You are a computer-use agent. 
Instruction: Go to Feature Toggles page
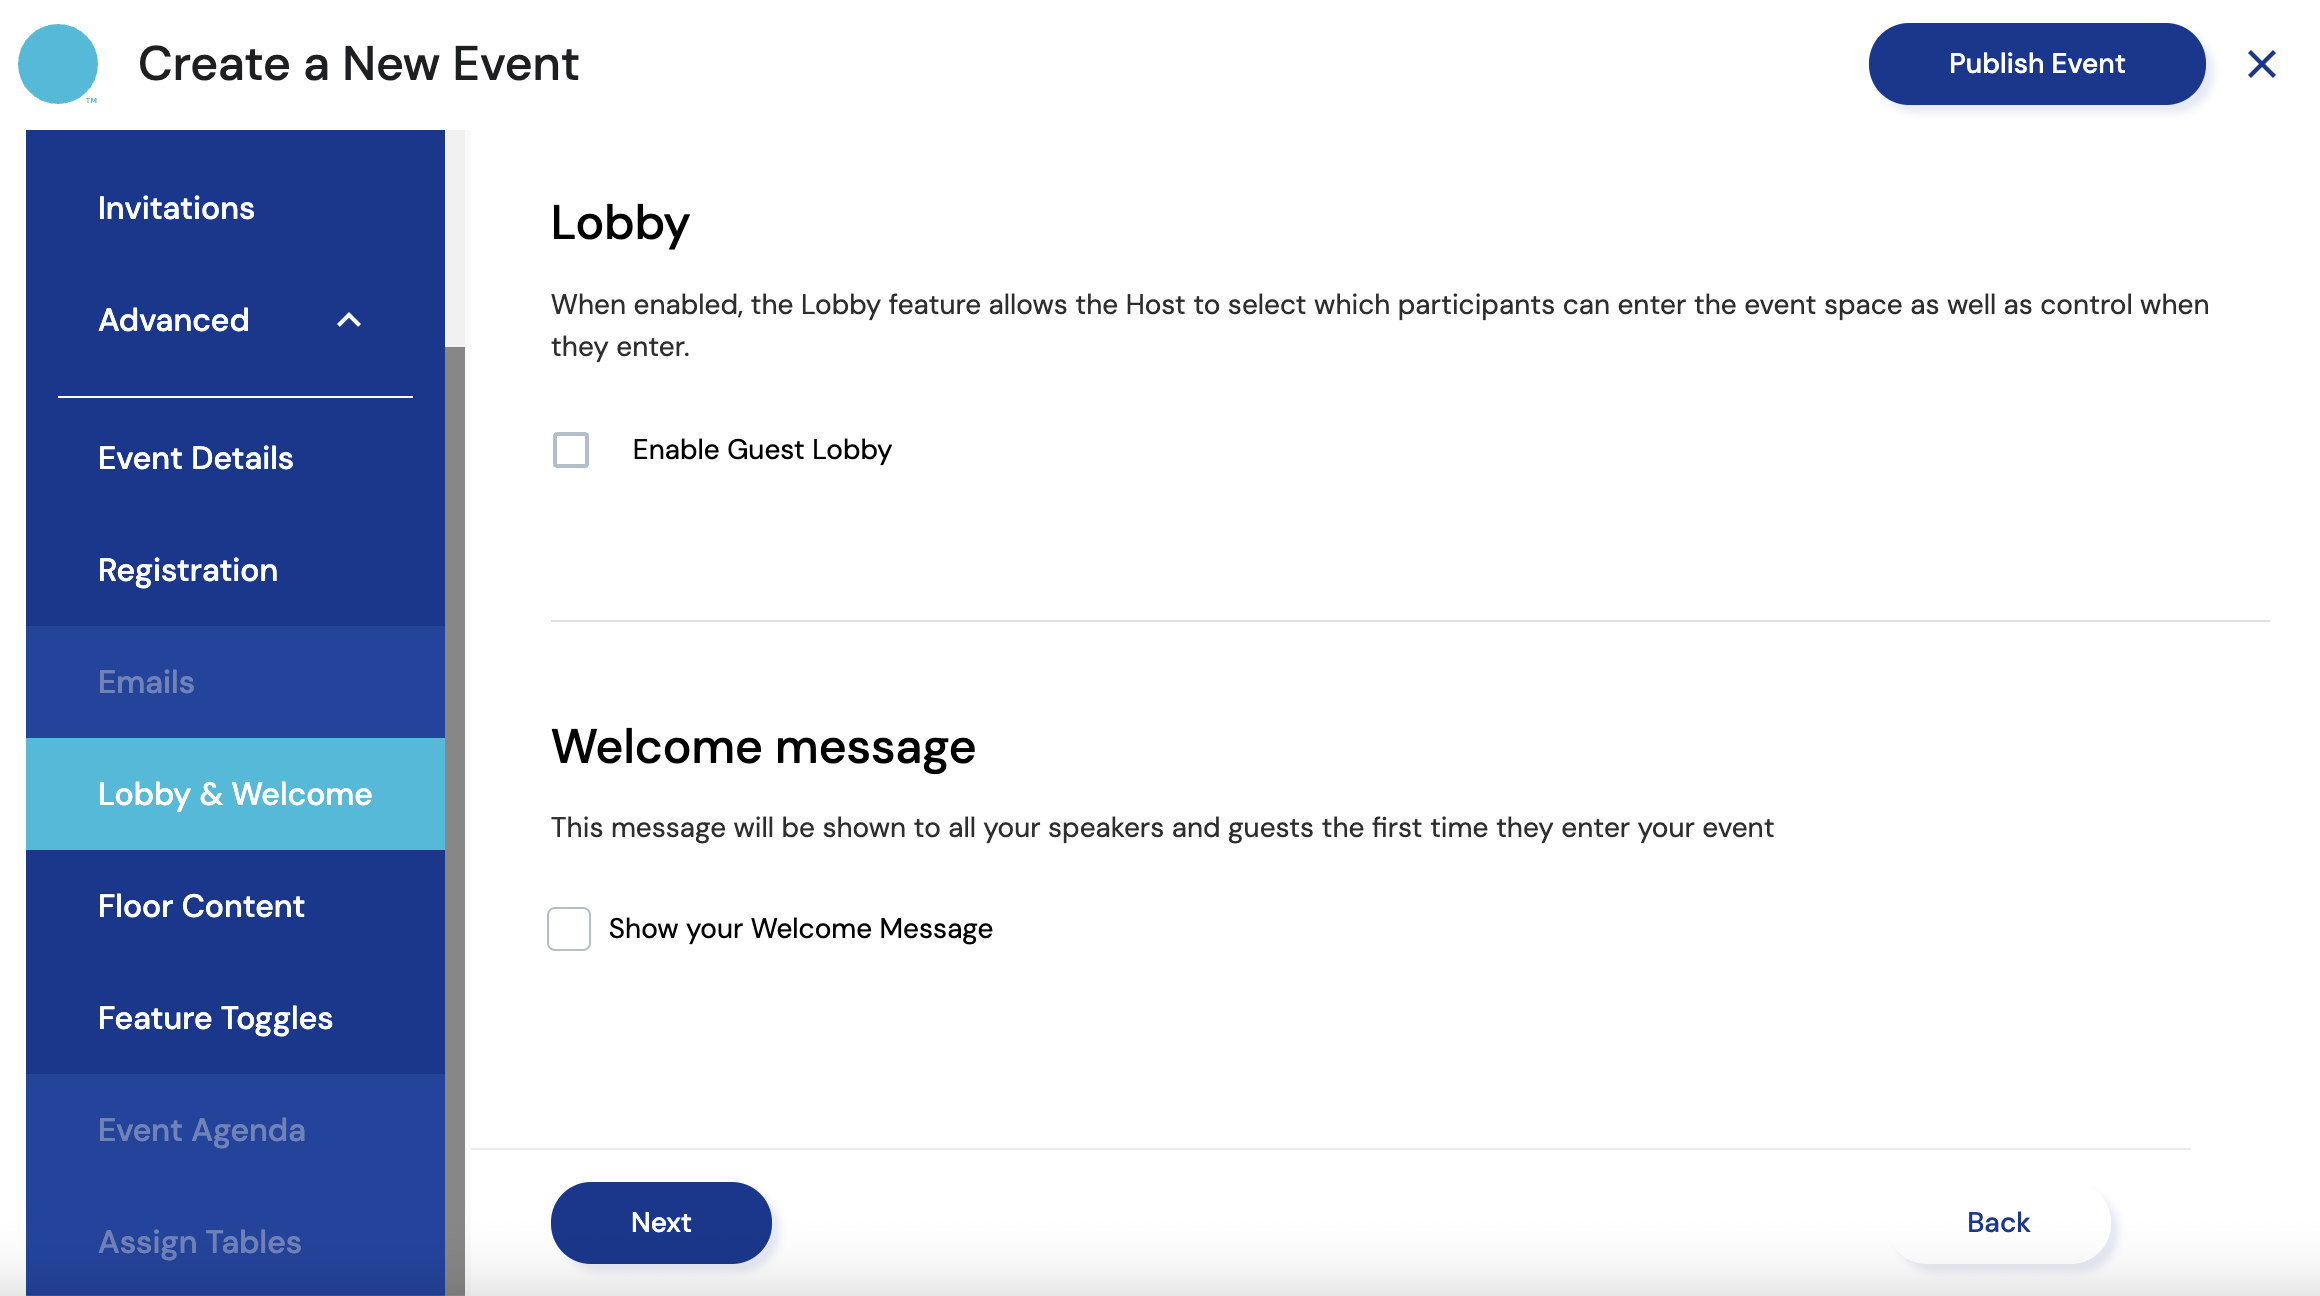click(x=215, y=1018)
